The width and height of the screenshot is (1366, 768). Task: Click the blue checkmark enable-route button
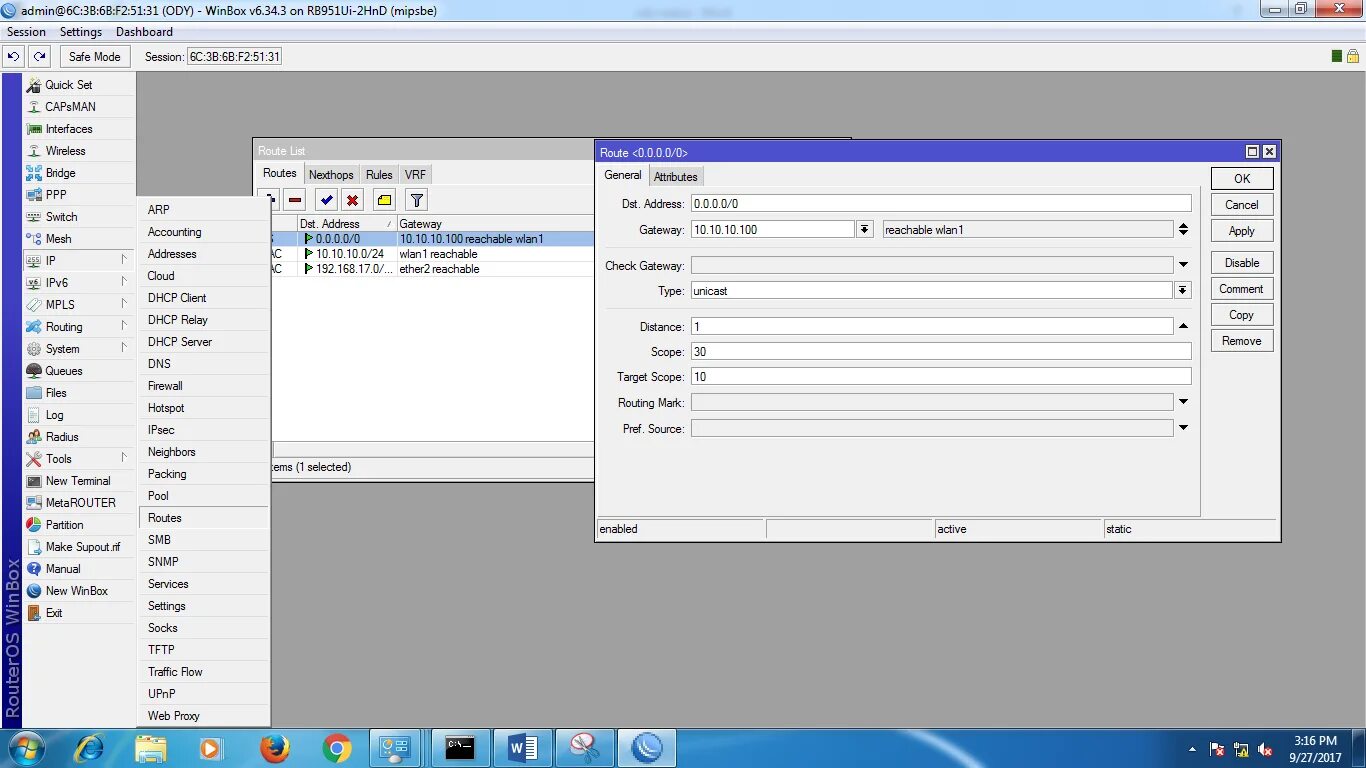pos(327,200)
